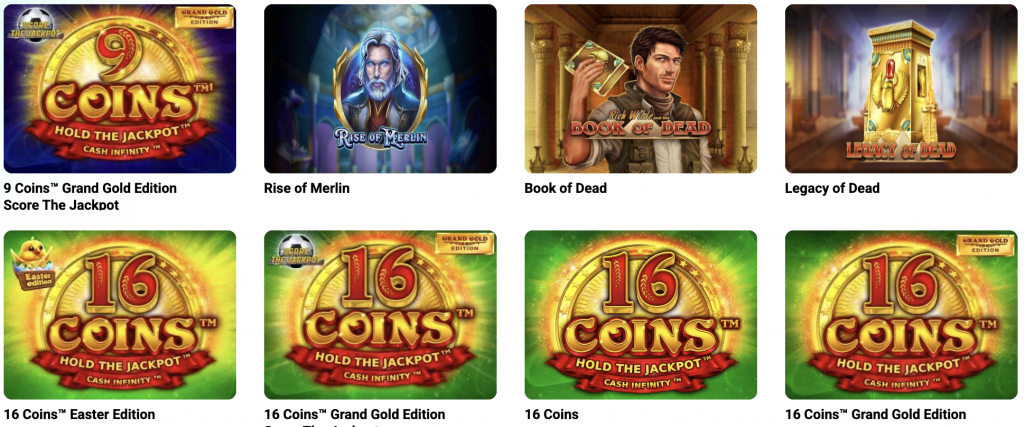Open the Legacy of Dead game thumbnail
Screen dimensions: 1024x427
click(901, 89)
